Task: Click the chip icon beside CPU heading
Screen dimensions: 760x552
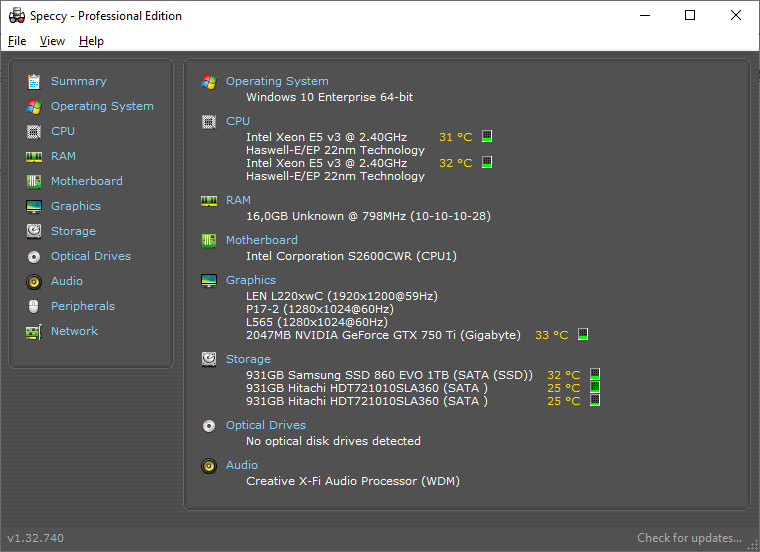Action: (x=209, y=122)
